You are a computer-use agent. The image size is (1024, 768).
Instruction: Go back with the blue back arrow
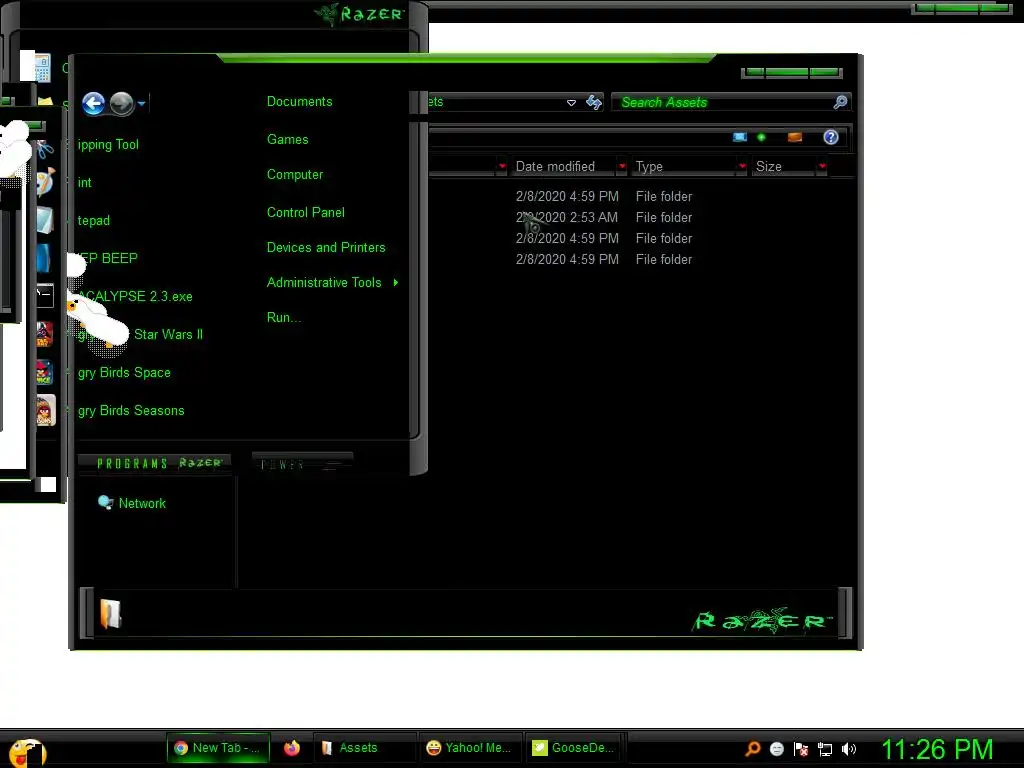tap(93, 103)
